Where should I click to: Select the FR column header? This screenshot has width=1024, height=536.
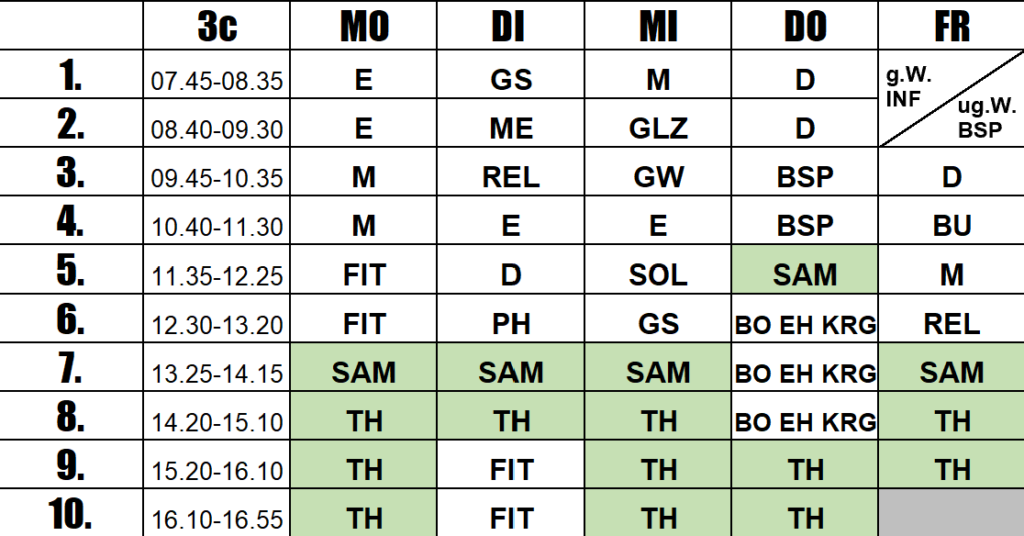pos(952,25)
